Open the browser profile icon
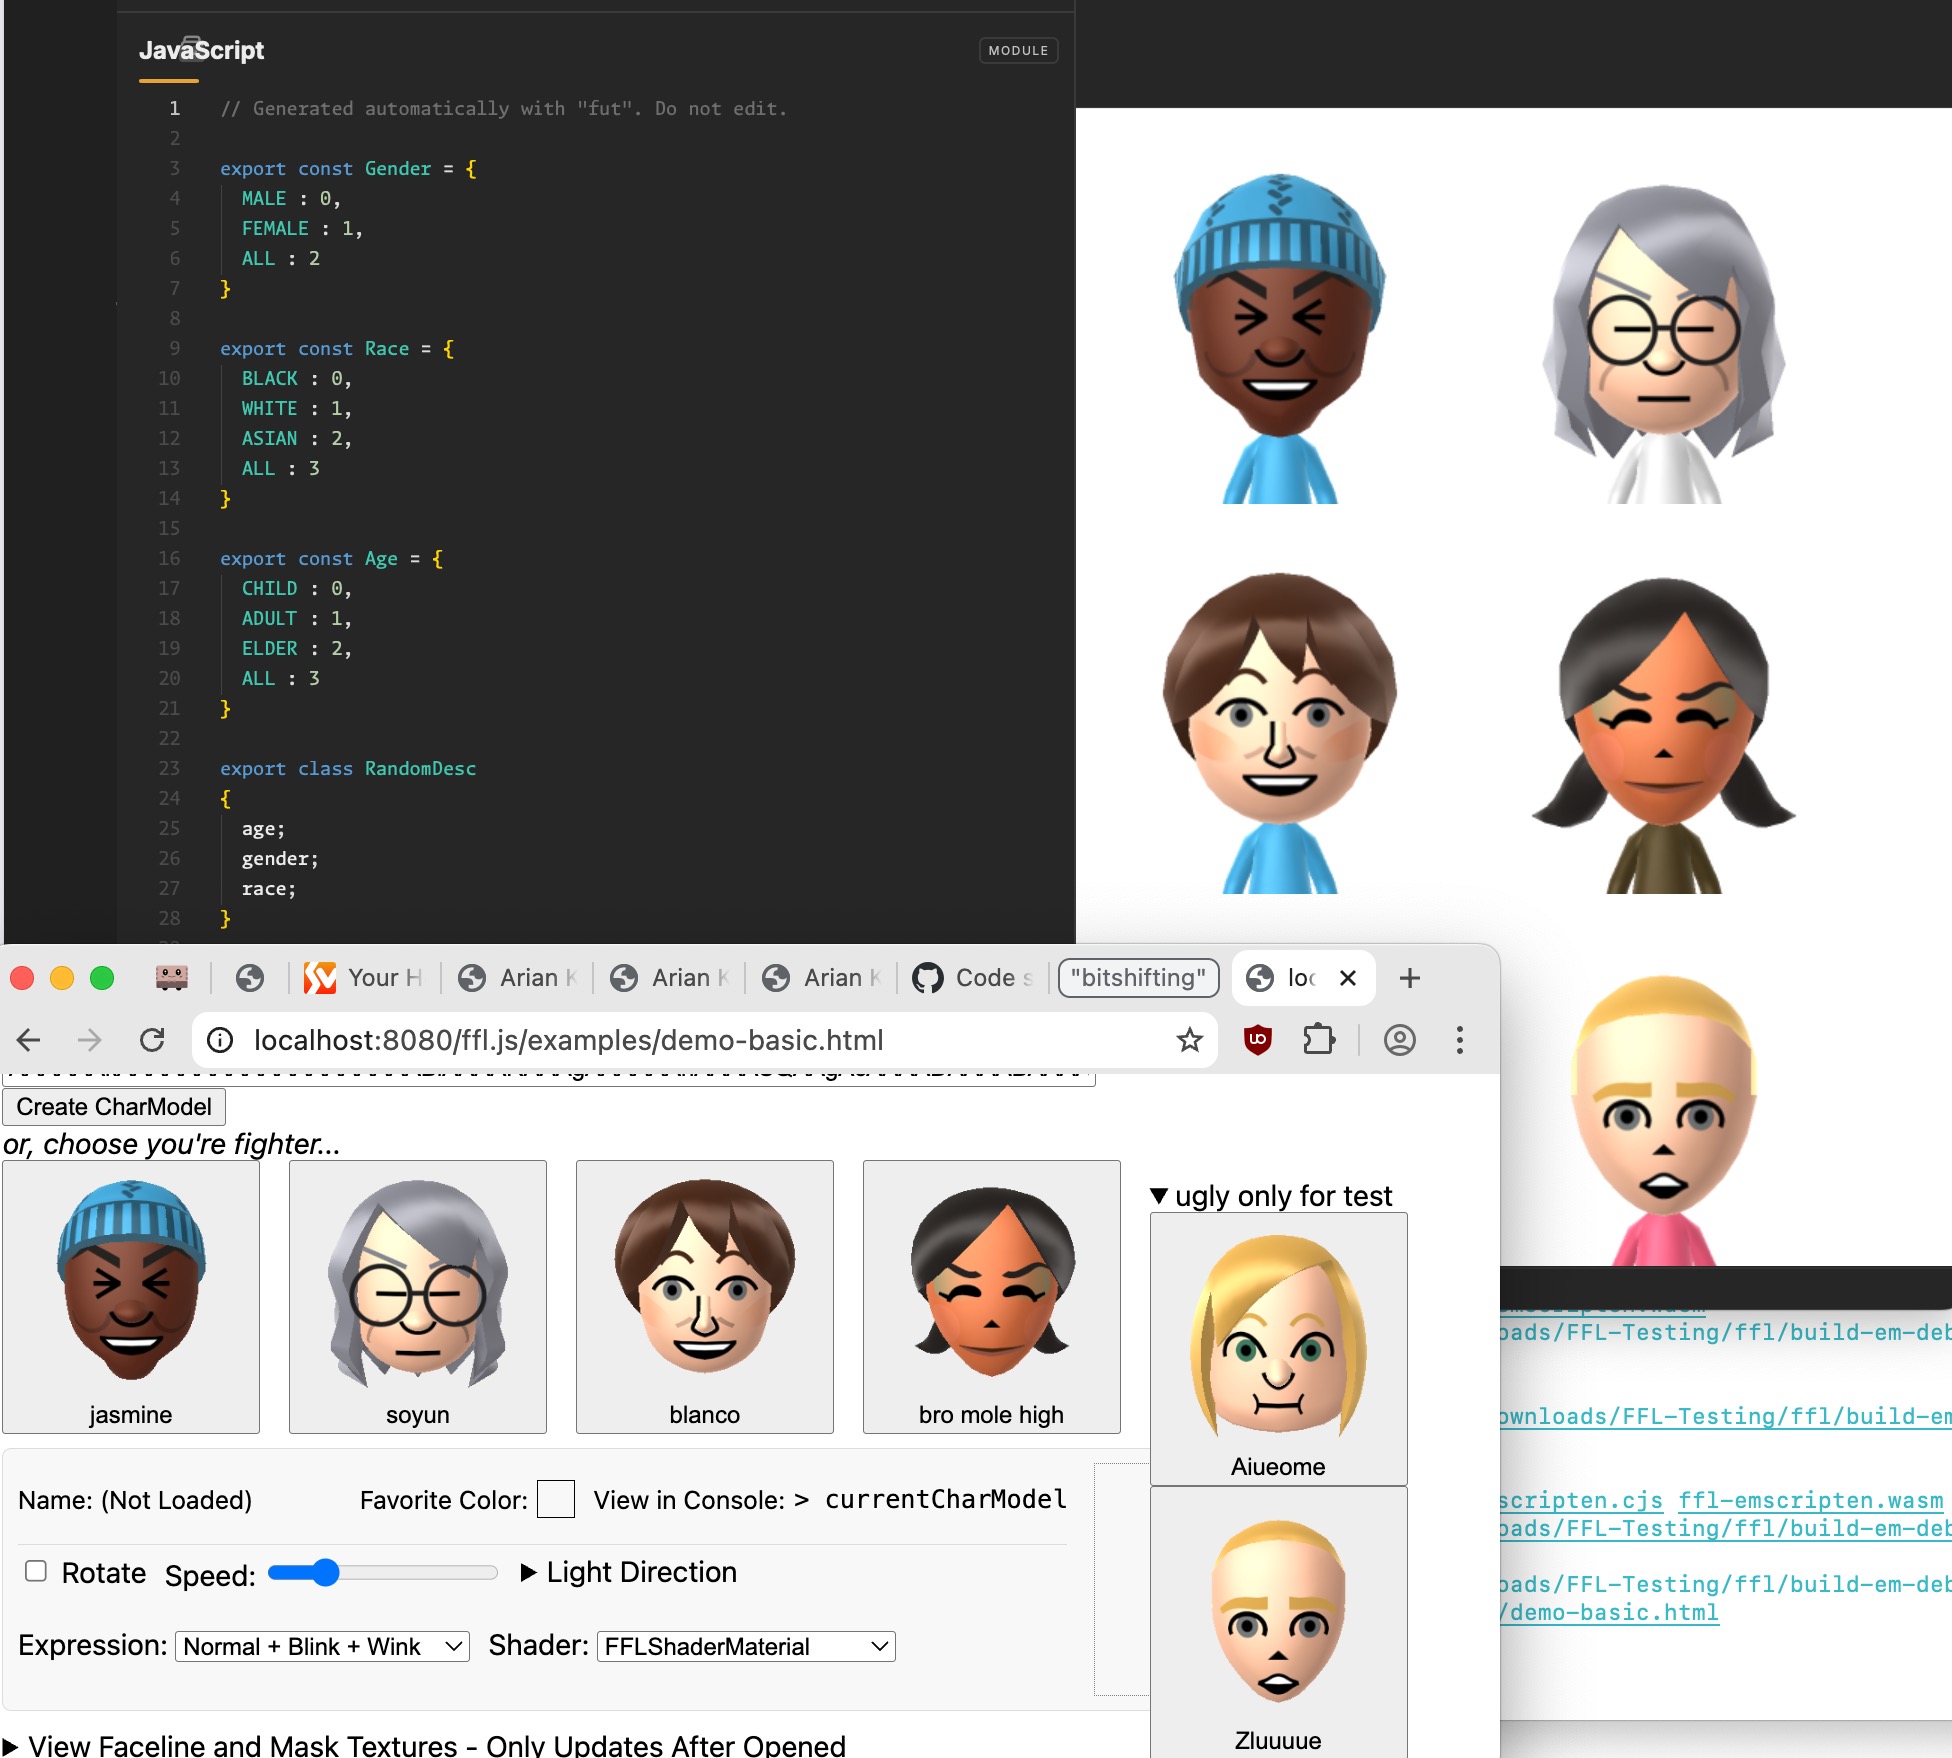 (1399, 1040)
